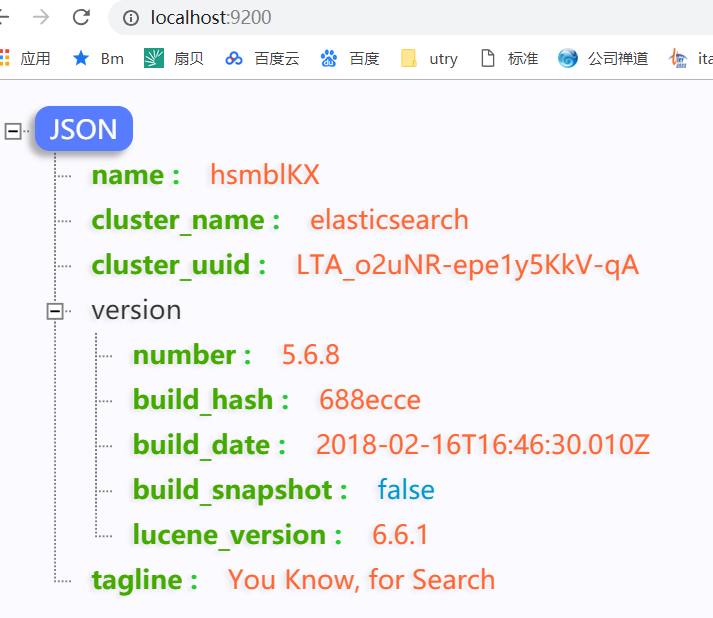Open the utry bookmarks folder
This screenshot has height=618, width=713.
coord(429,59)
